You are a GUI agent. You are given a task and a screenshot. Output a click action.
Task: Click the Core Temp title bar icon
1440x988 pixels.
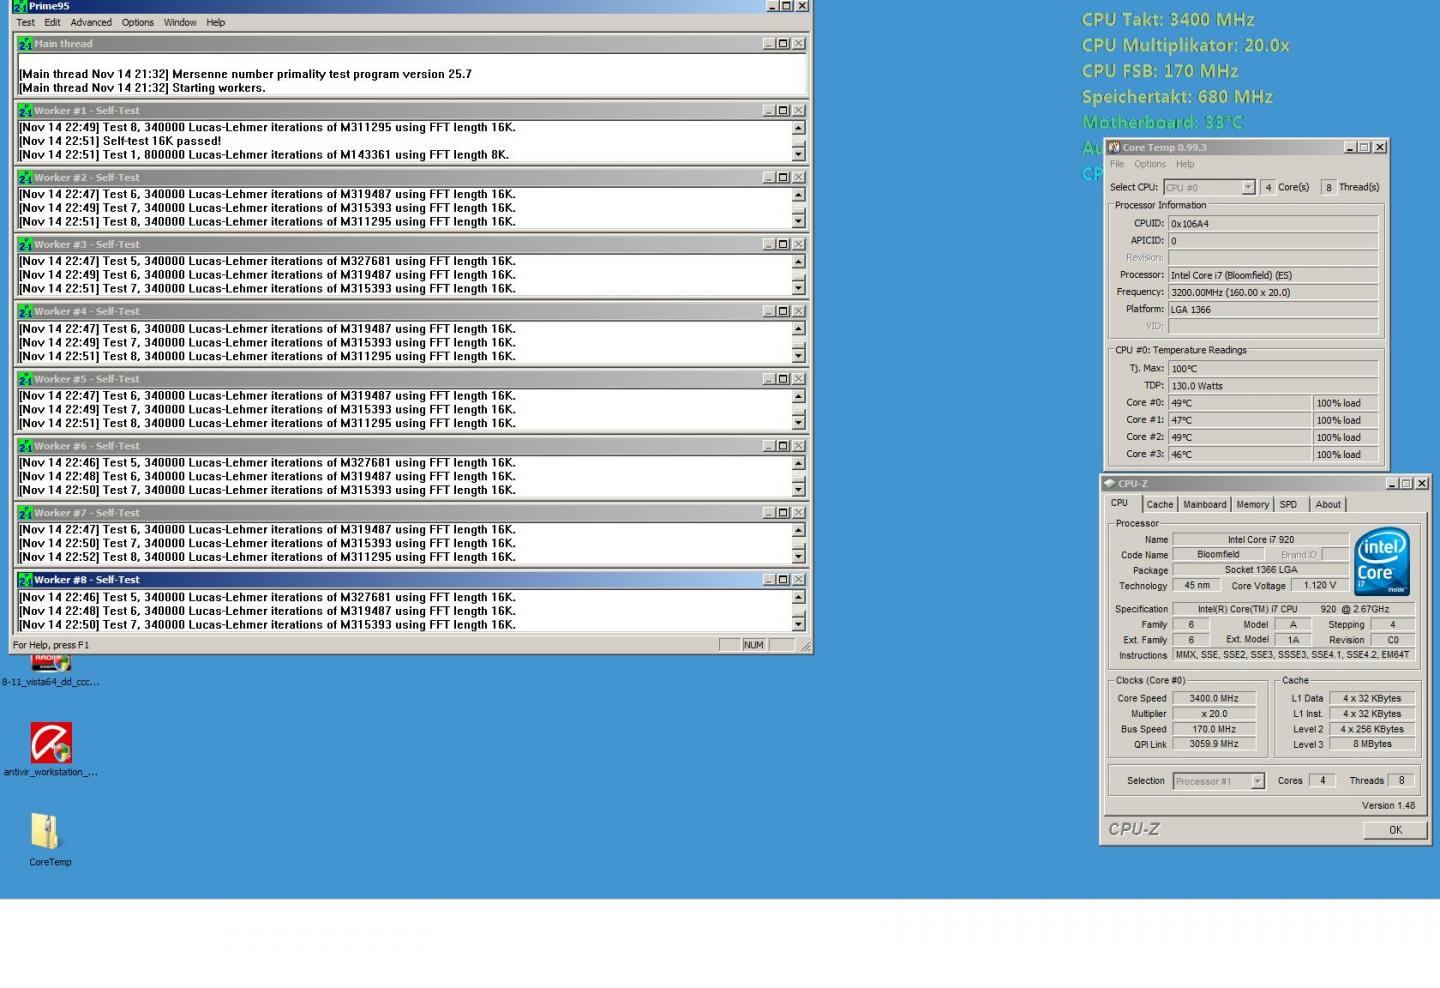pyautogui.click(x=1114, y=147)
